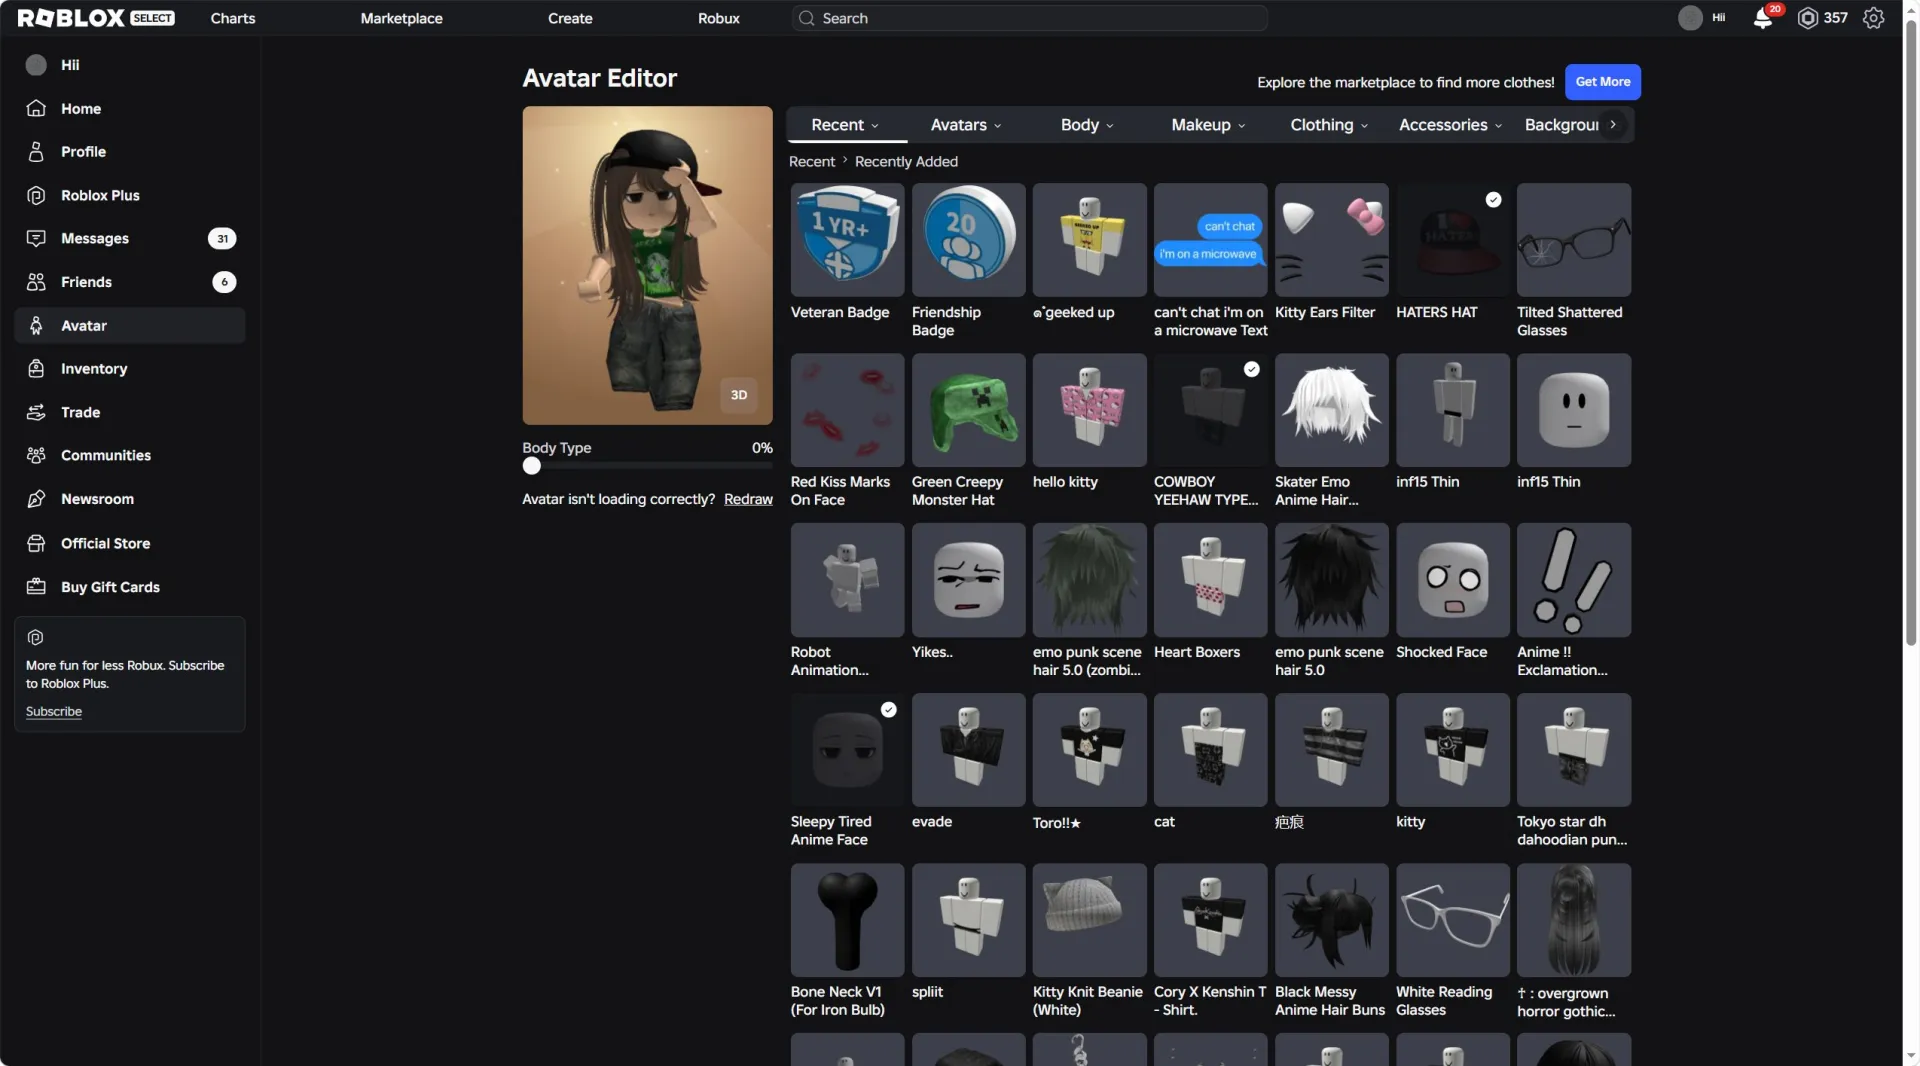Open Charts in the top navigation
Screen dimensions: 1920x1066
point(233,18)
